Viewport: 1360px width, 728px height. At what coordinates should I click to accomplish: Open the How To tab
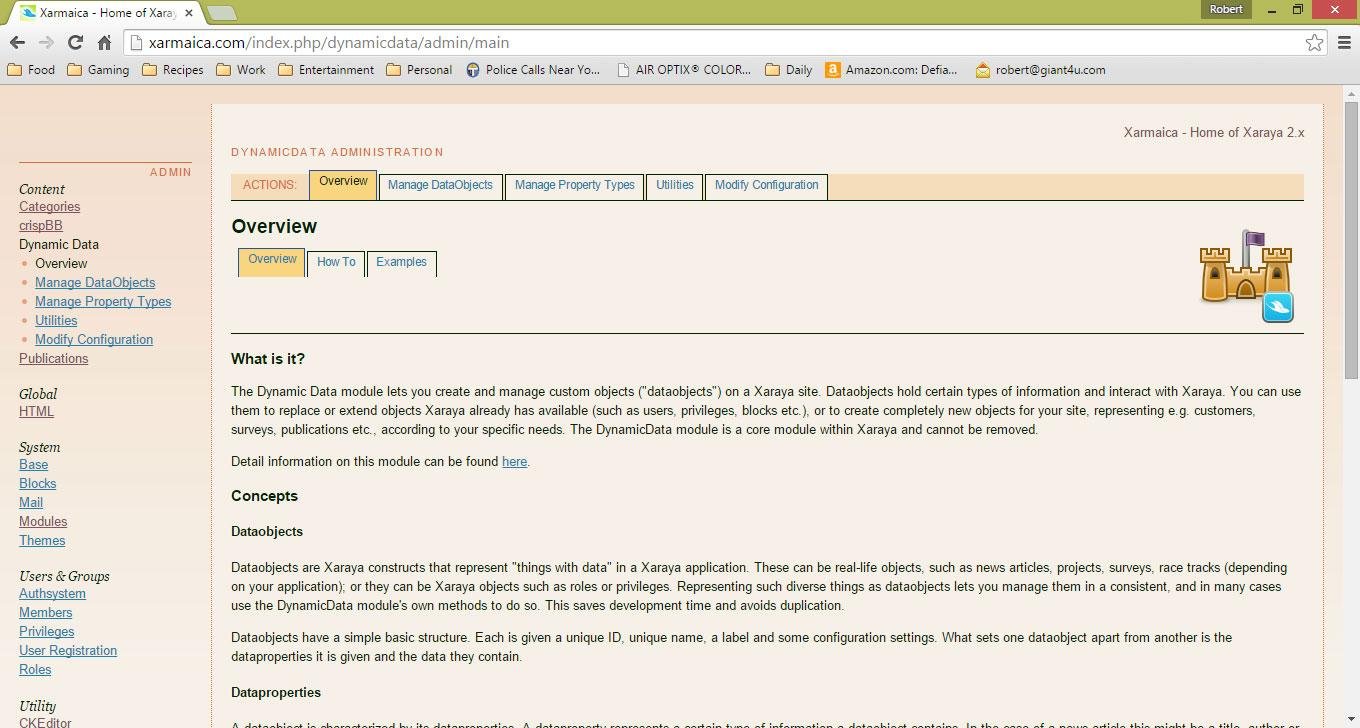point(335,262)
